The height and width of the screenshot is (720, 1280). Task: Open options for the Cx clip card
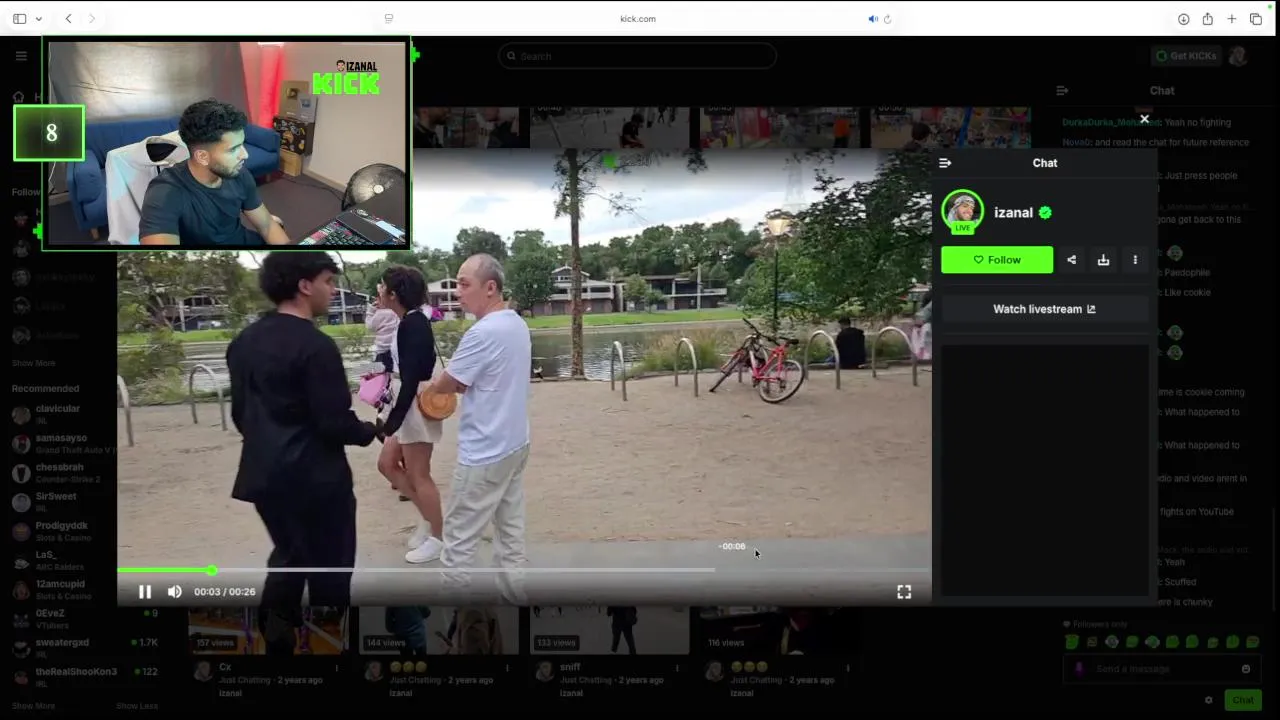coord(336,668)
